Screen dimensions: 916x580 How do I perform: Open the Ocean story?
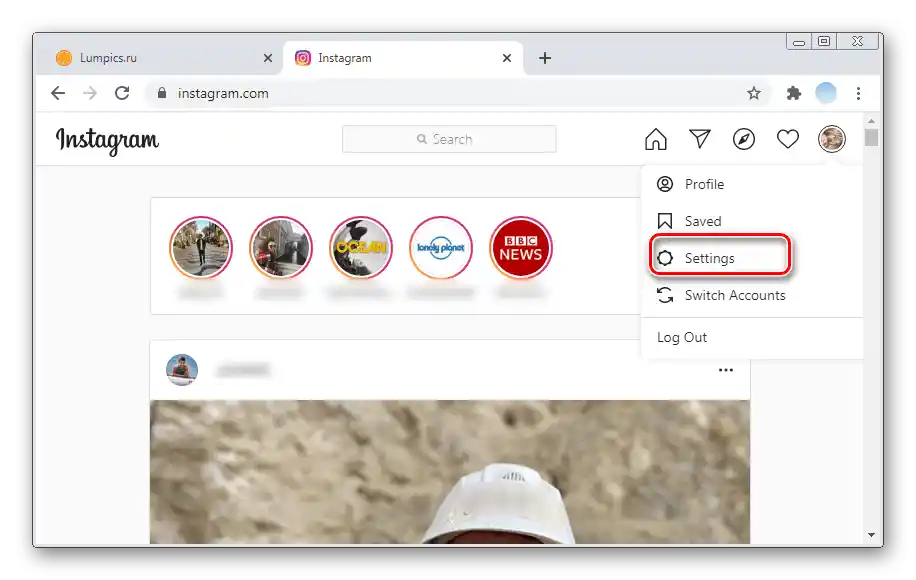click(x=360, y=248)
